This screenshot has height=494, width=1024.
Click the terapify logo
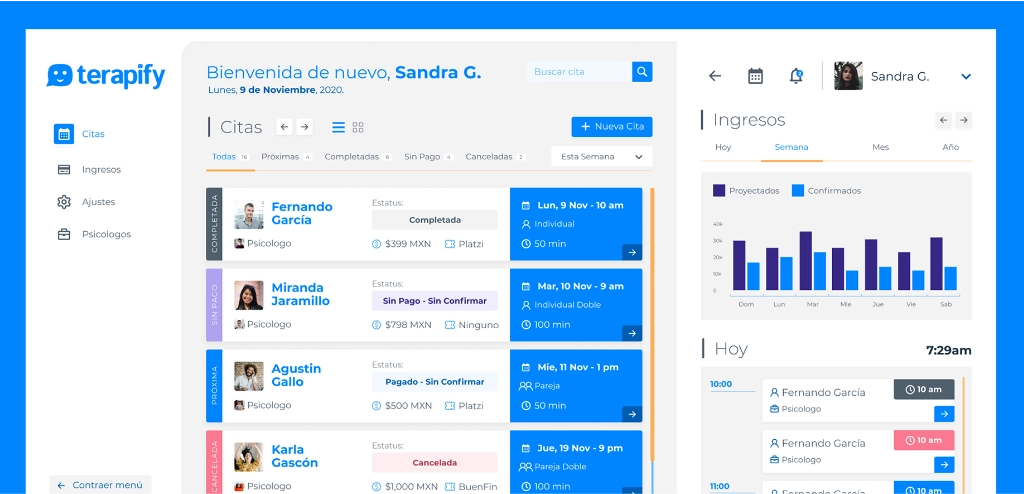point(106,76)
